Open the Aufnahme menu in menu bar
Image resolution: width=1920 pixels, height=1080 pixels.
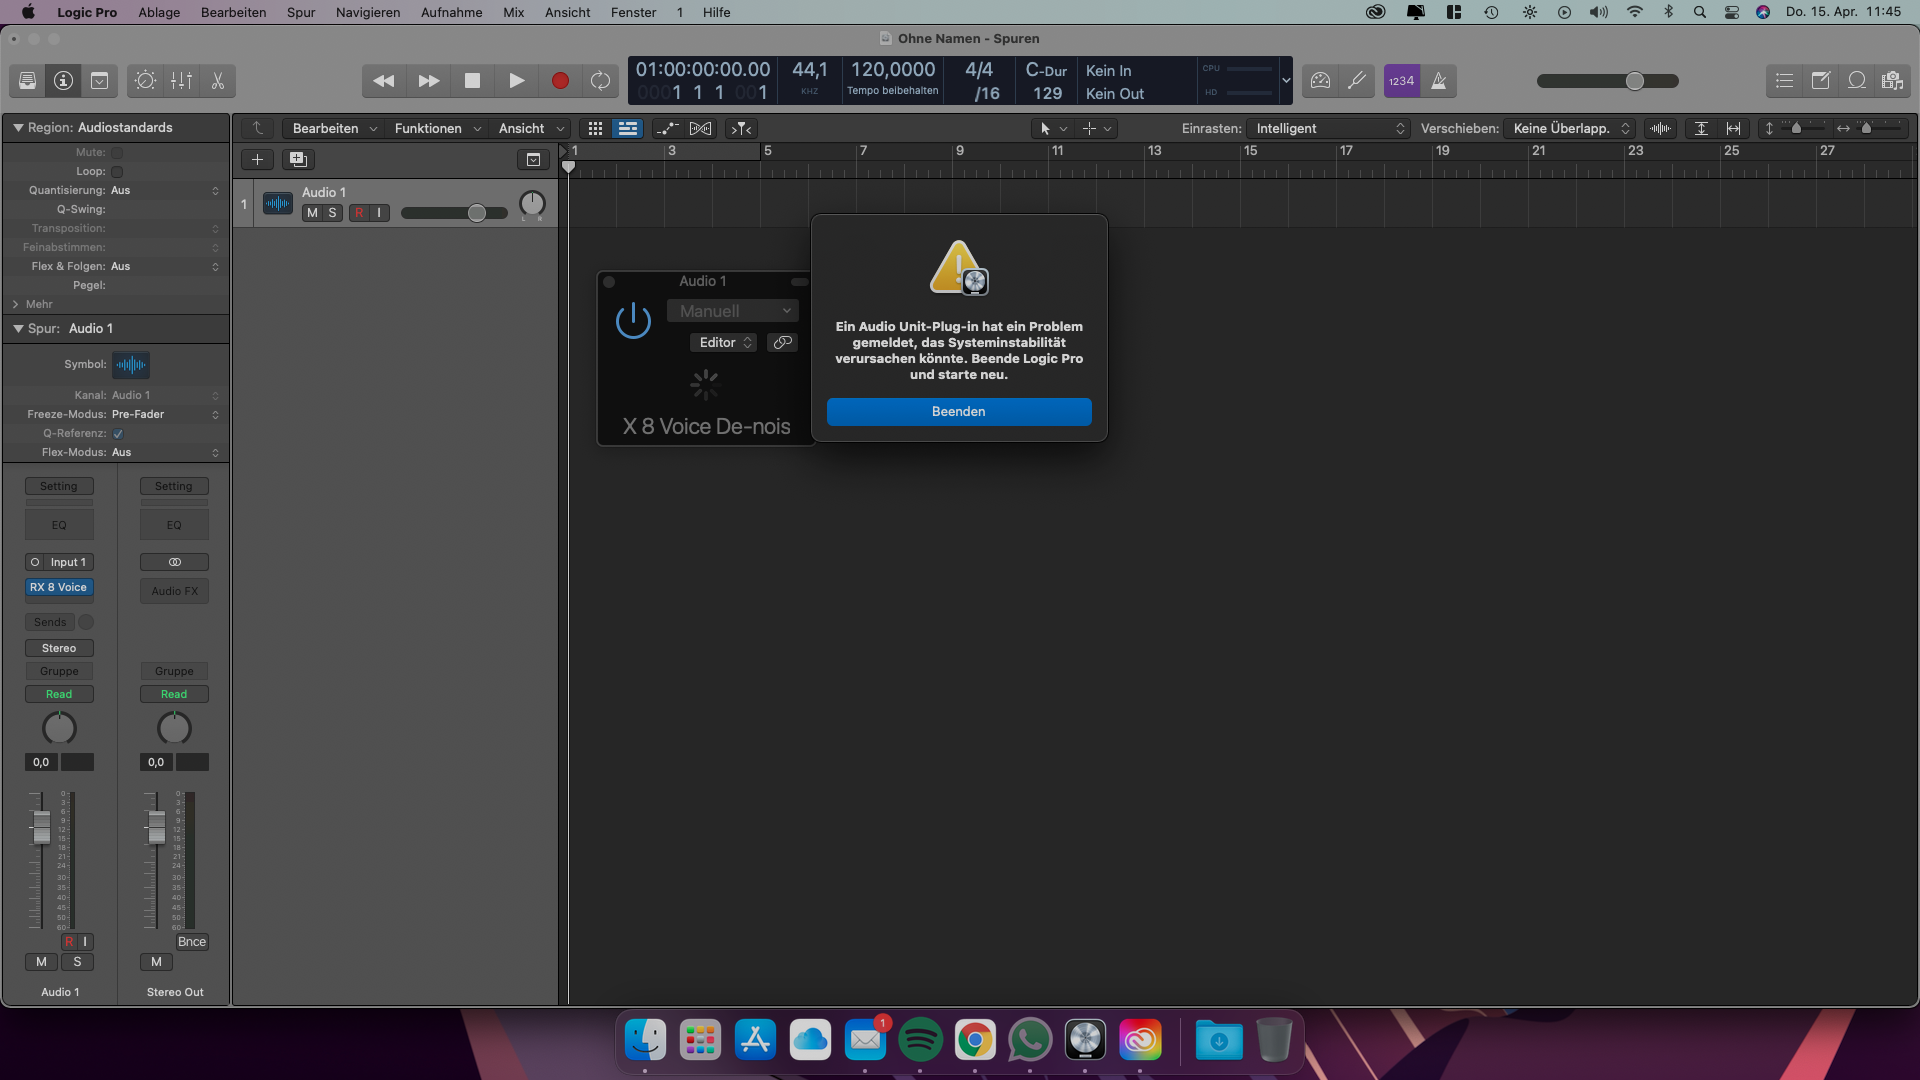451,12
